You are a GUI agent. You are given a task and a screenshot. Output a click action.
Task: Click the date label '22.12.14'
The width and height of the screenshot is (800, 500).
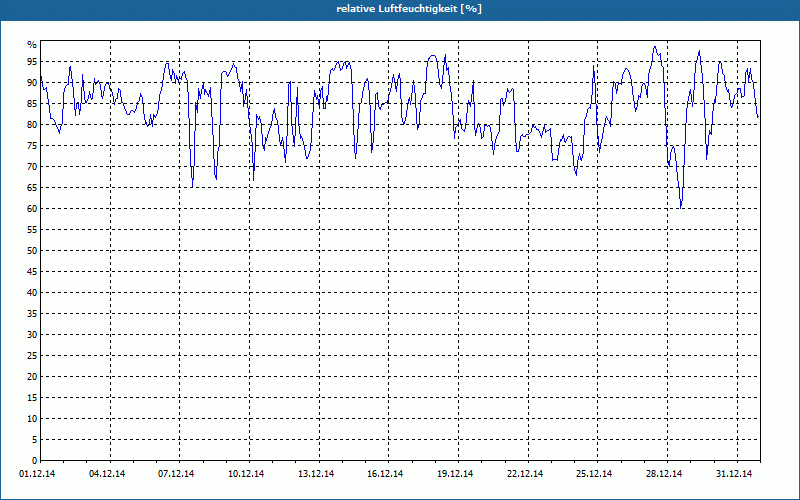pyautogui.click(x=525, y=474)
